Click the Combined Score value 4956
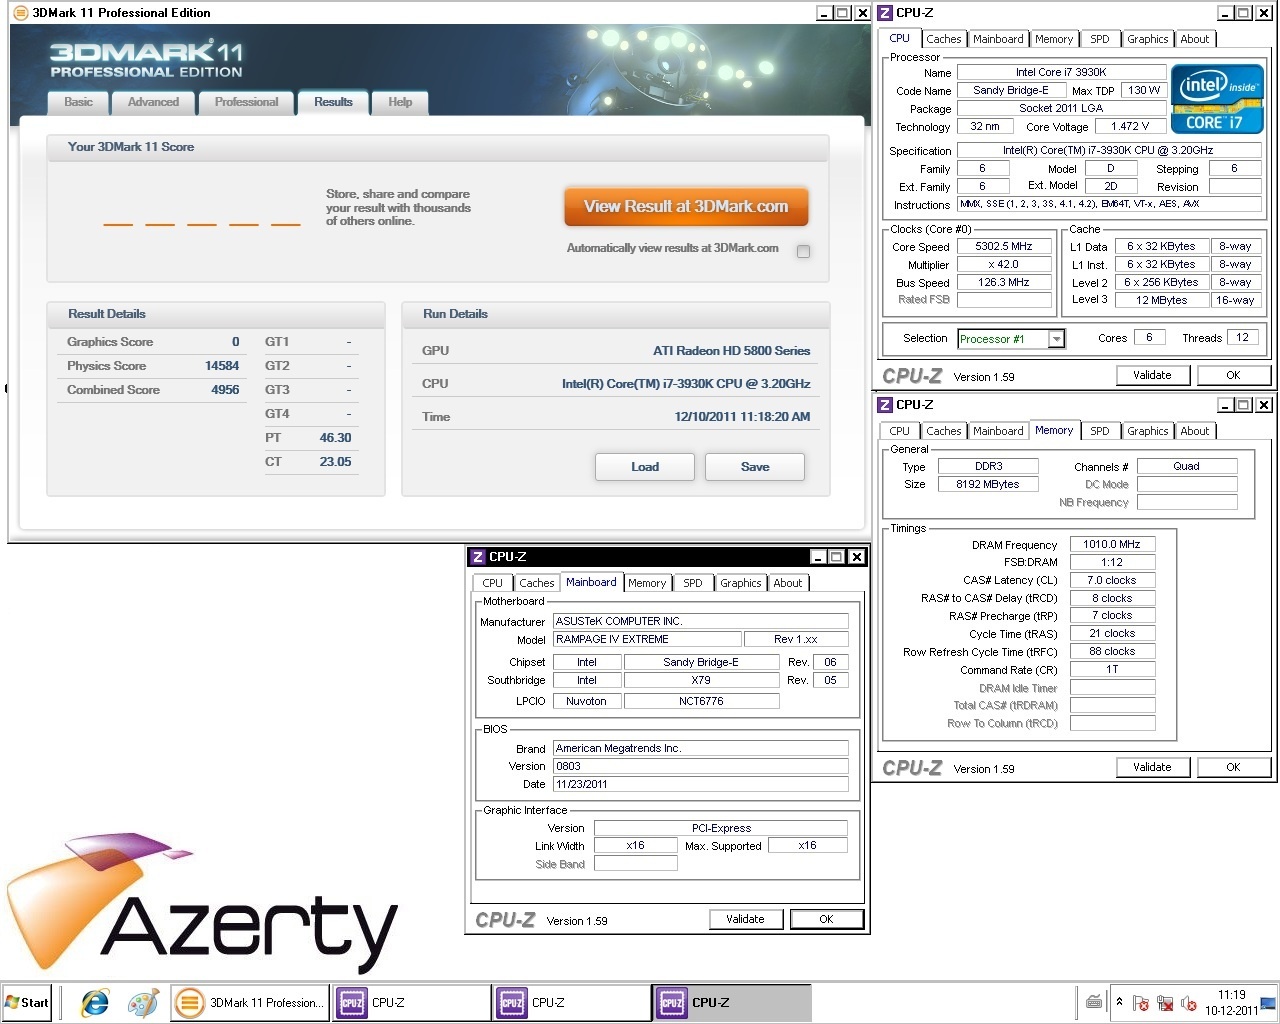The image size is (1280, 1024). 225,390
